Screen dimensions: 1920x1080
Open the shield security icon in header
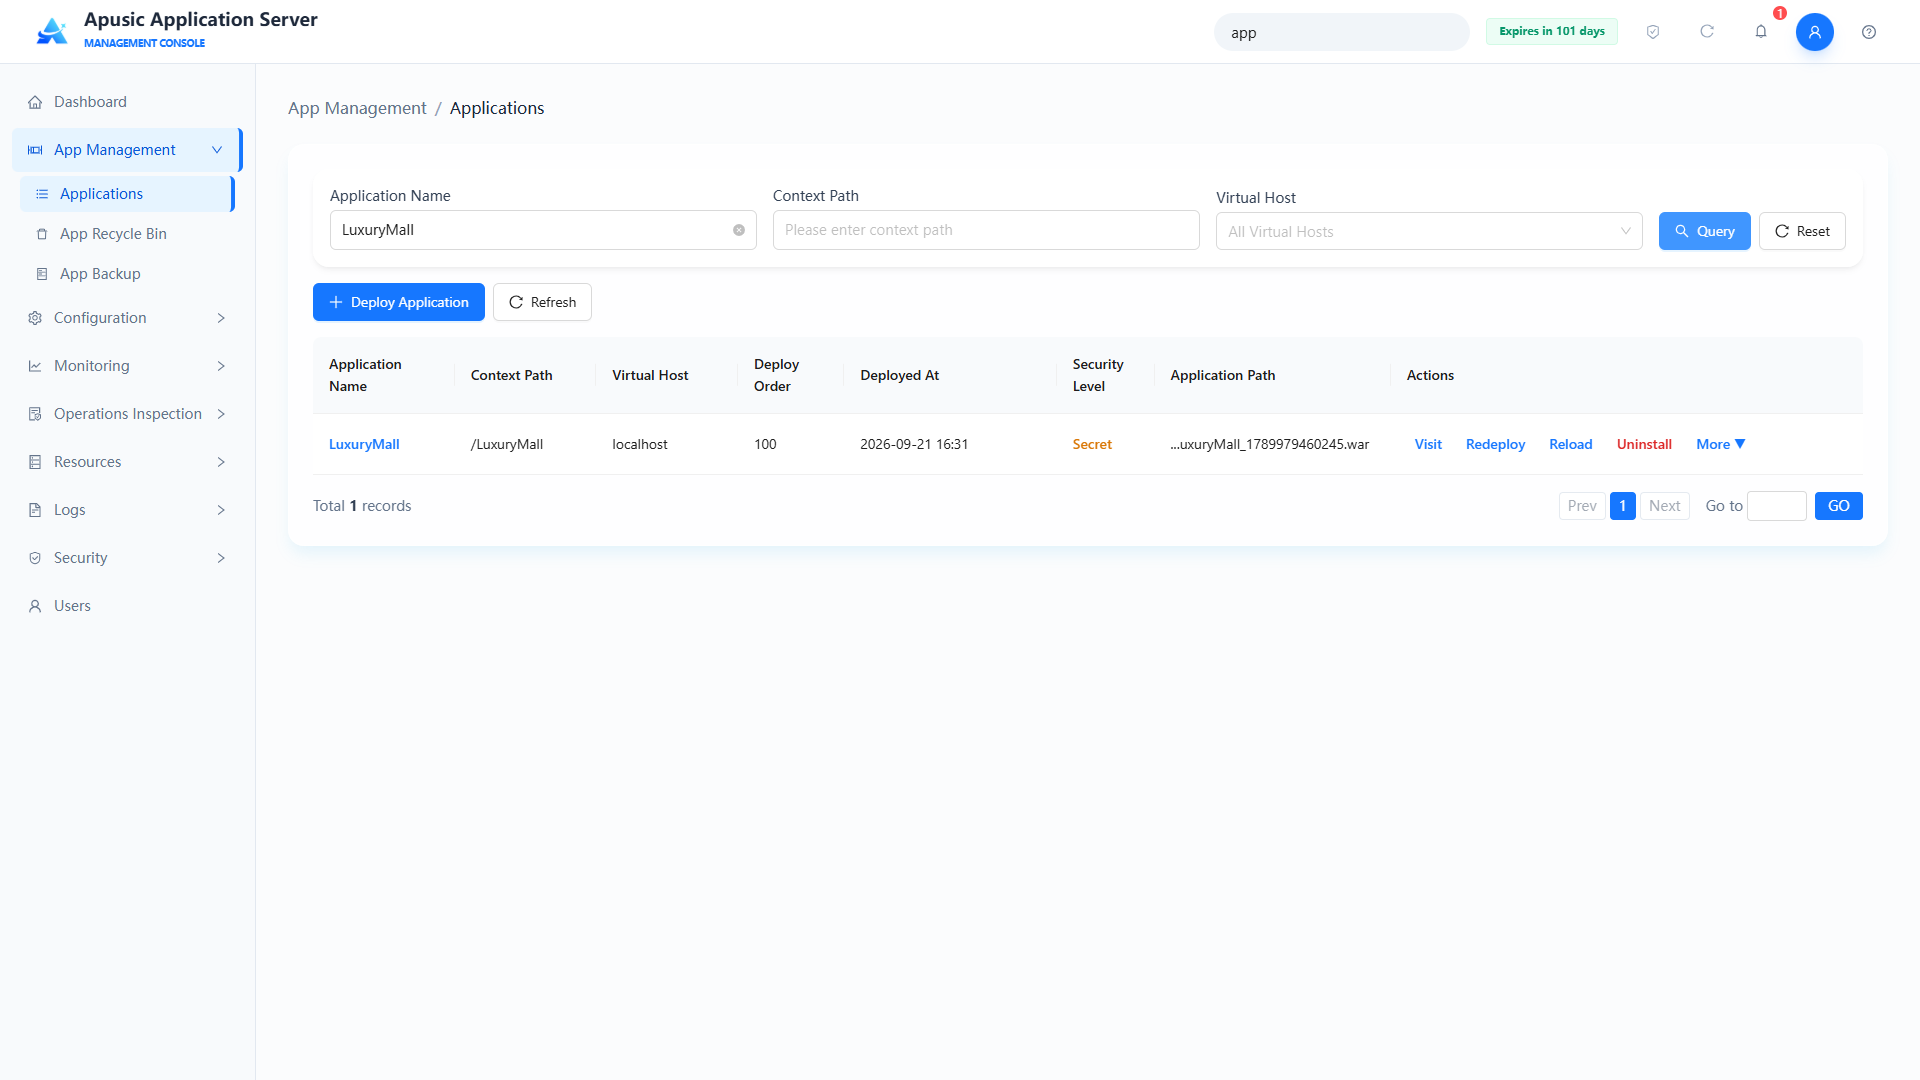(1653, 32)
